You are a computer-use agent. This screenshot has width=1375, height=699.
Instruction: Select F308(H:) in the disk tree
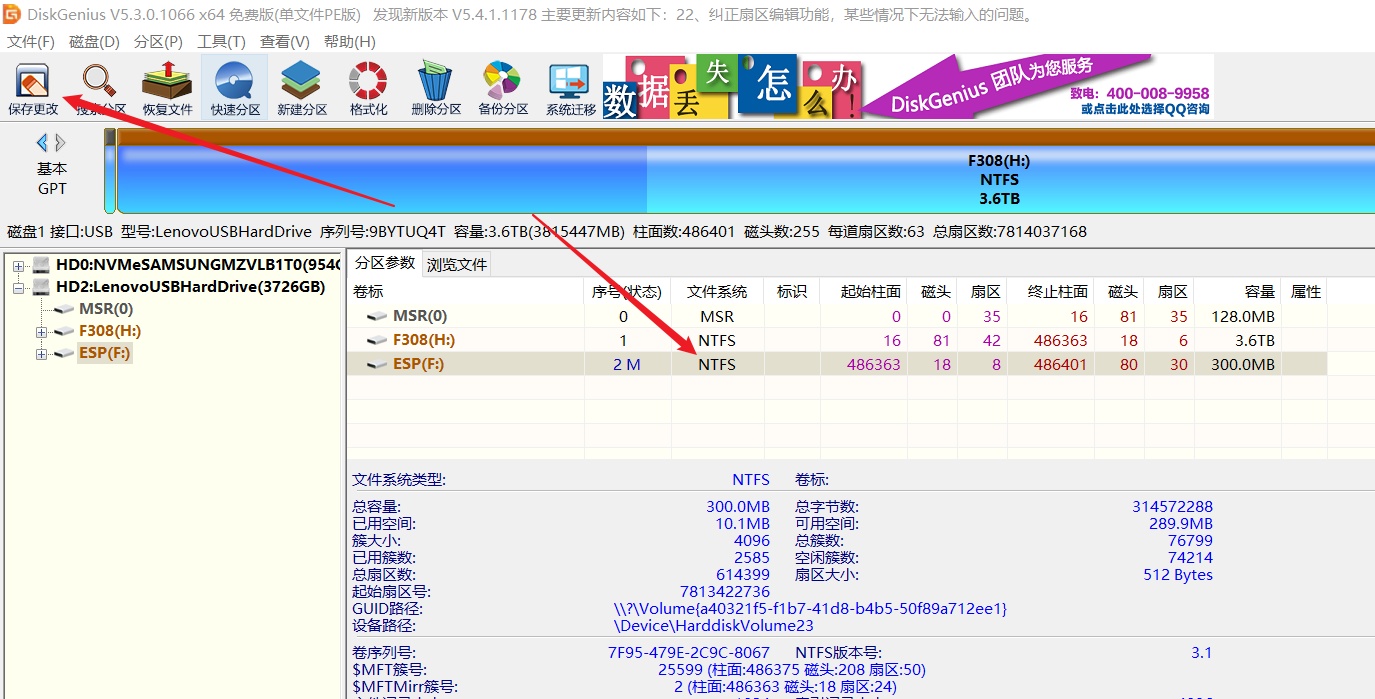click(x=110, y=331)
